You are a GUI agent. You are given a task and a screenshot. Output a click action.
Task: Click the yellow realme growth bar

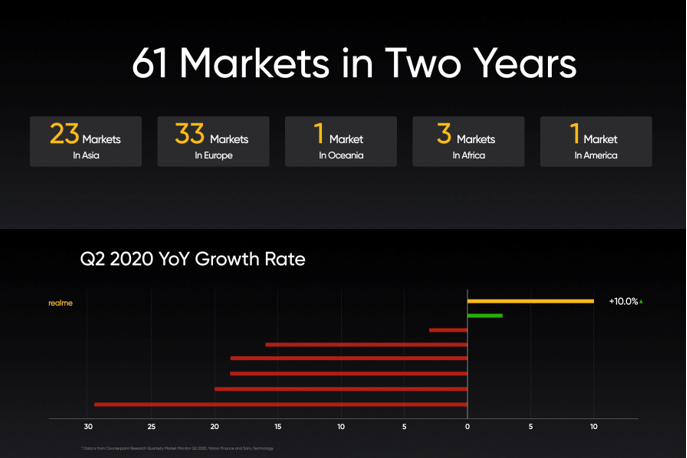point(531,301)
